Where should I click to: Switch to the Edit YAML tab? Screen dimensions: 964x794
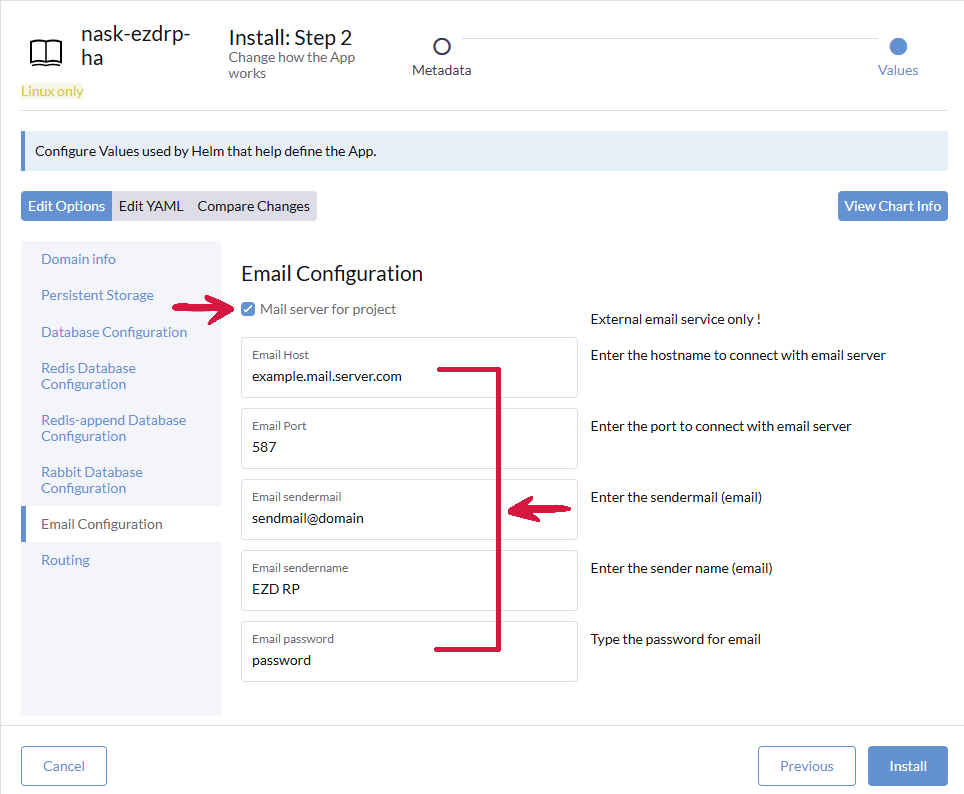coord(151,206)
